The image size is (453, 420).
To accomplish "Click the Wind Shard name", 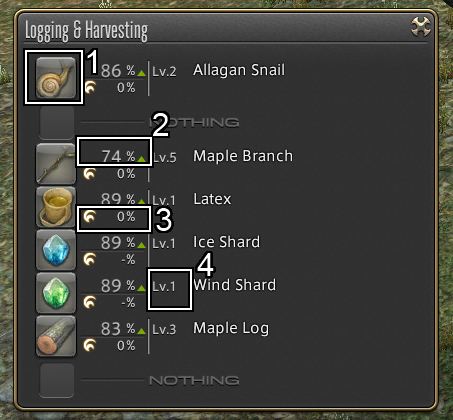I will coord(235,285).
